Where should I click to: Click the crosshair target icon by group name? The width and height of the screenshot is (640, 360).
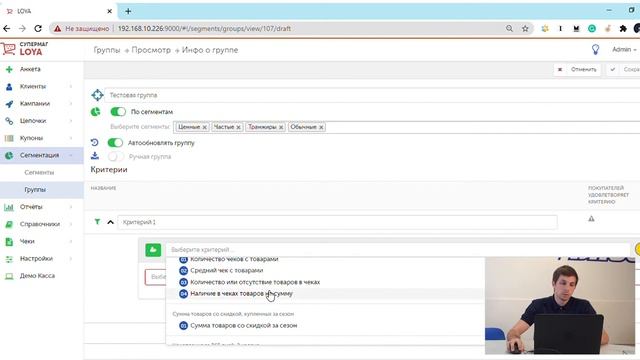coord(97,95)
